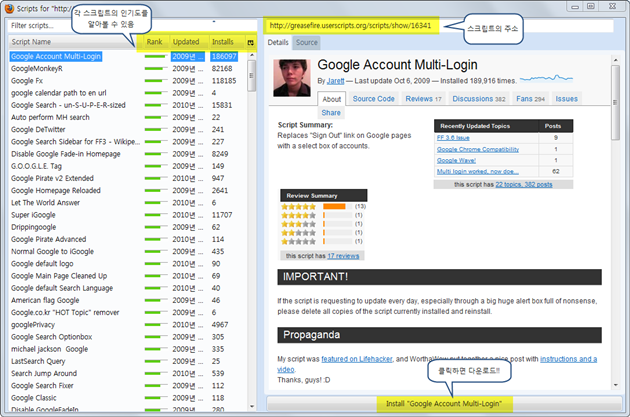This screenshot has height=417, width=630.
Task: Type in the Filter scripts field
Action: point(132,25)
